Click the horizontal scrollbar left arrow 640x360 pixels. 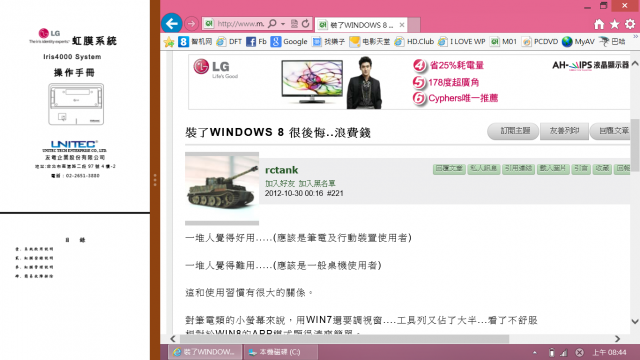tap(173, 339)
